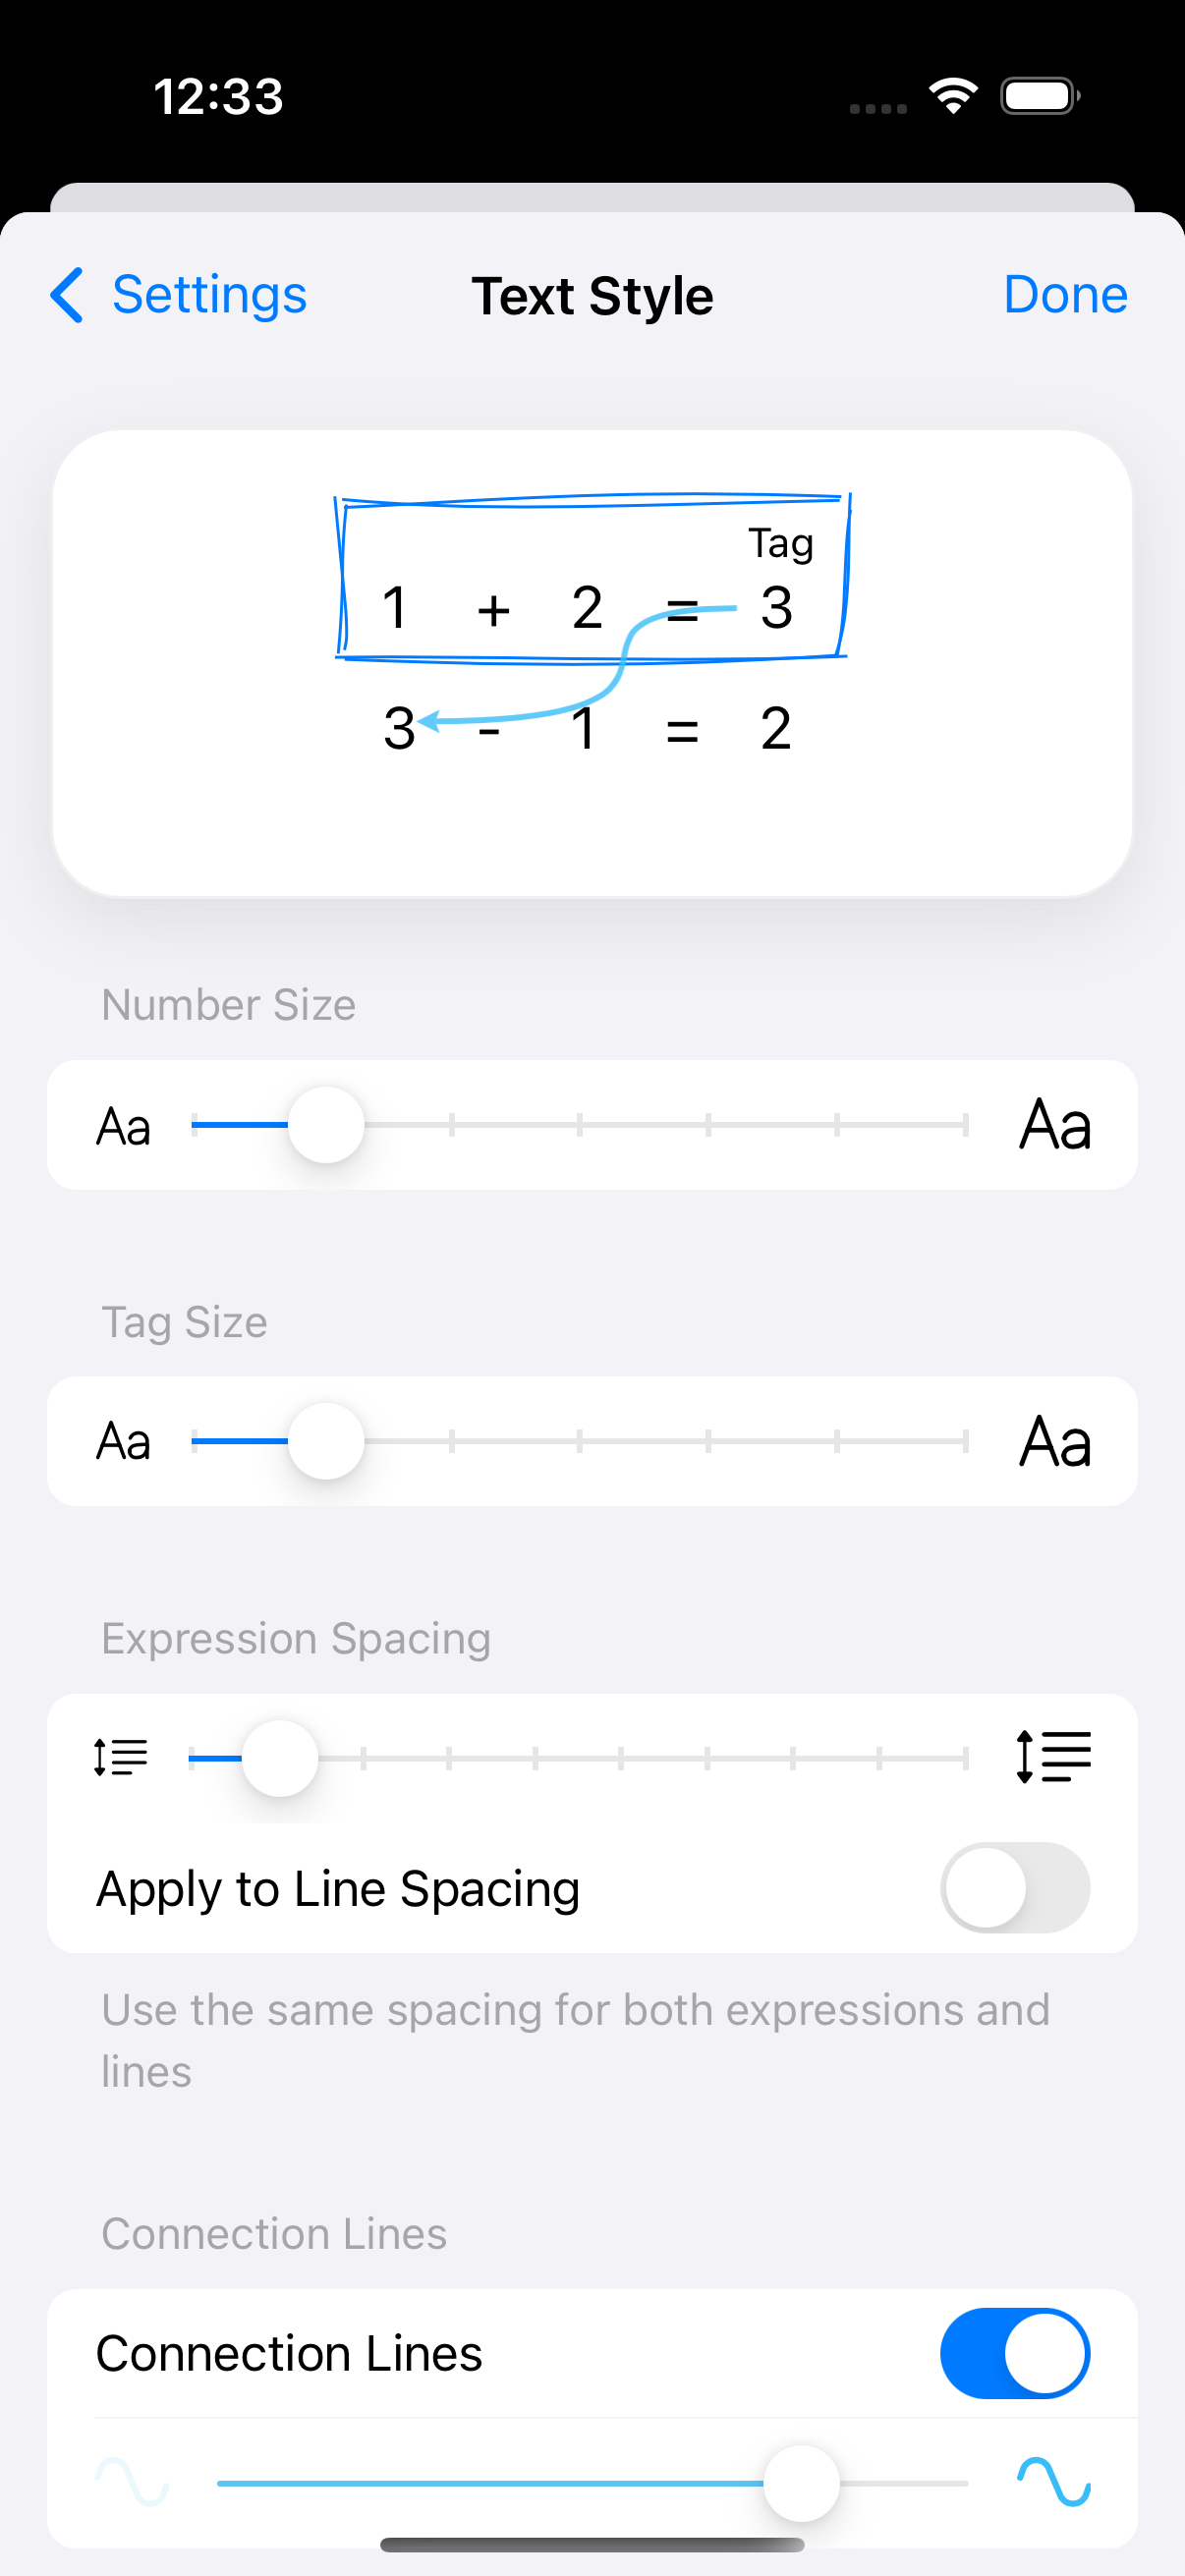Tap Done to close Text Style
This screenshot has height=2576, width=1185.
pyautogui.click(x=1065, y=295)
